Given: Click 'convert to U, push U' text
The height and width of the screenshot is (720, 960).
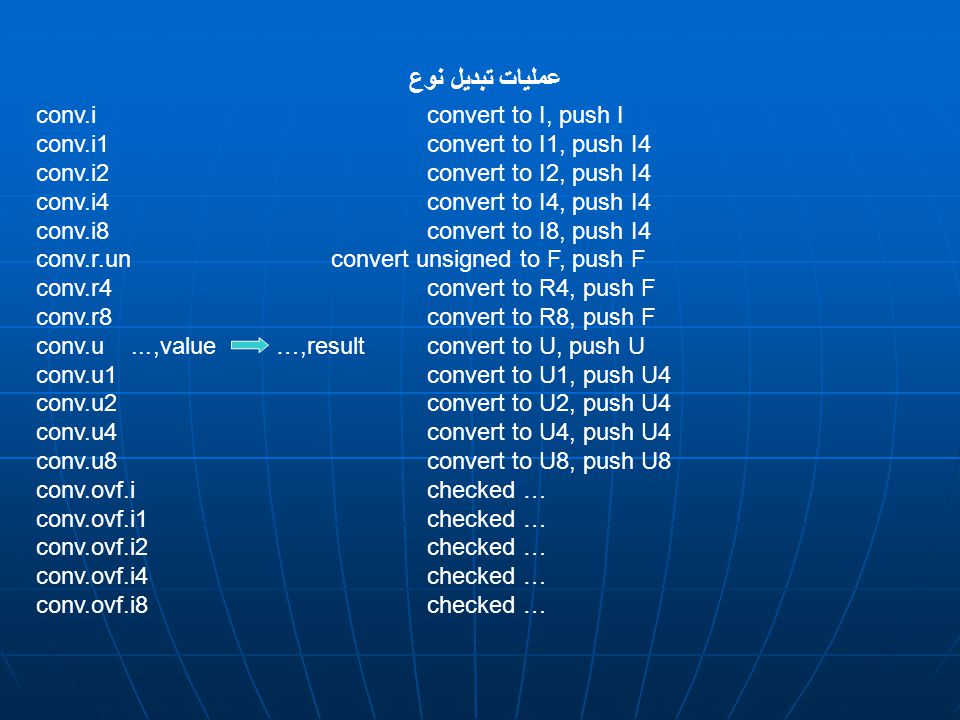Looking at the screenshot, I should pos(536,346).
